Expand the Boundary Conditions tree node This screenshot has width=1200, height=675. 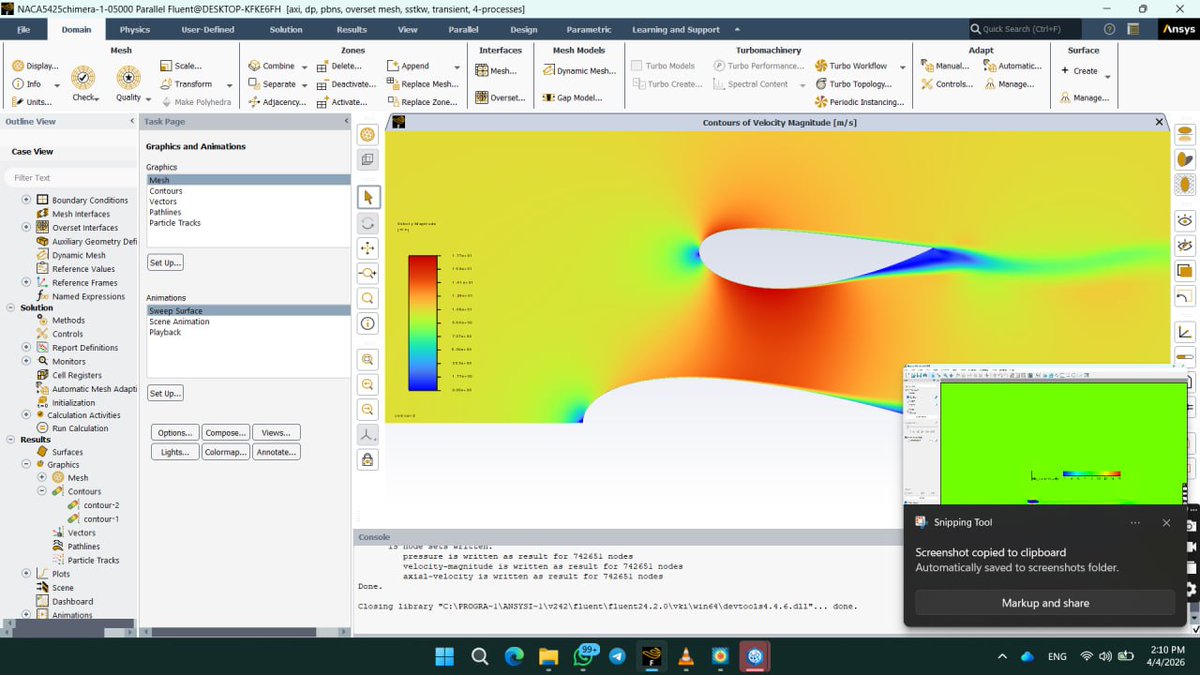27,200
